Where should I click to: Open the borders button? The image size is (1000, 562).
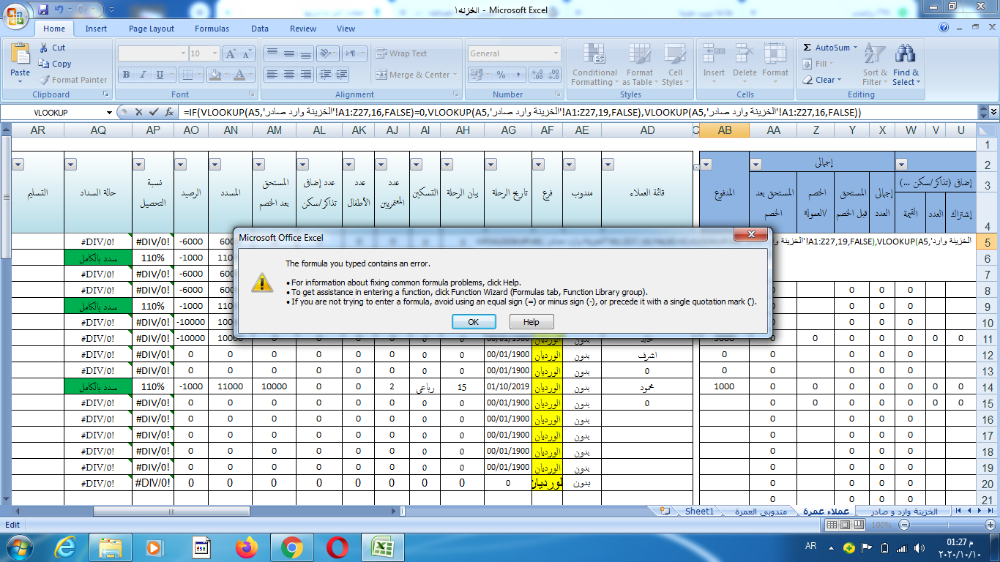tap(187, 75)
